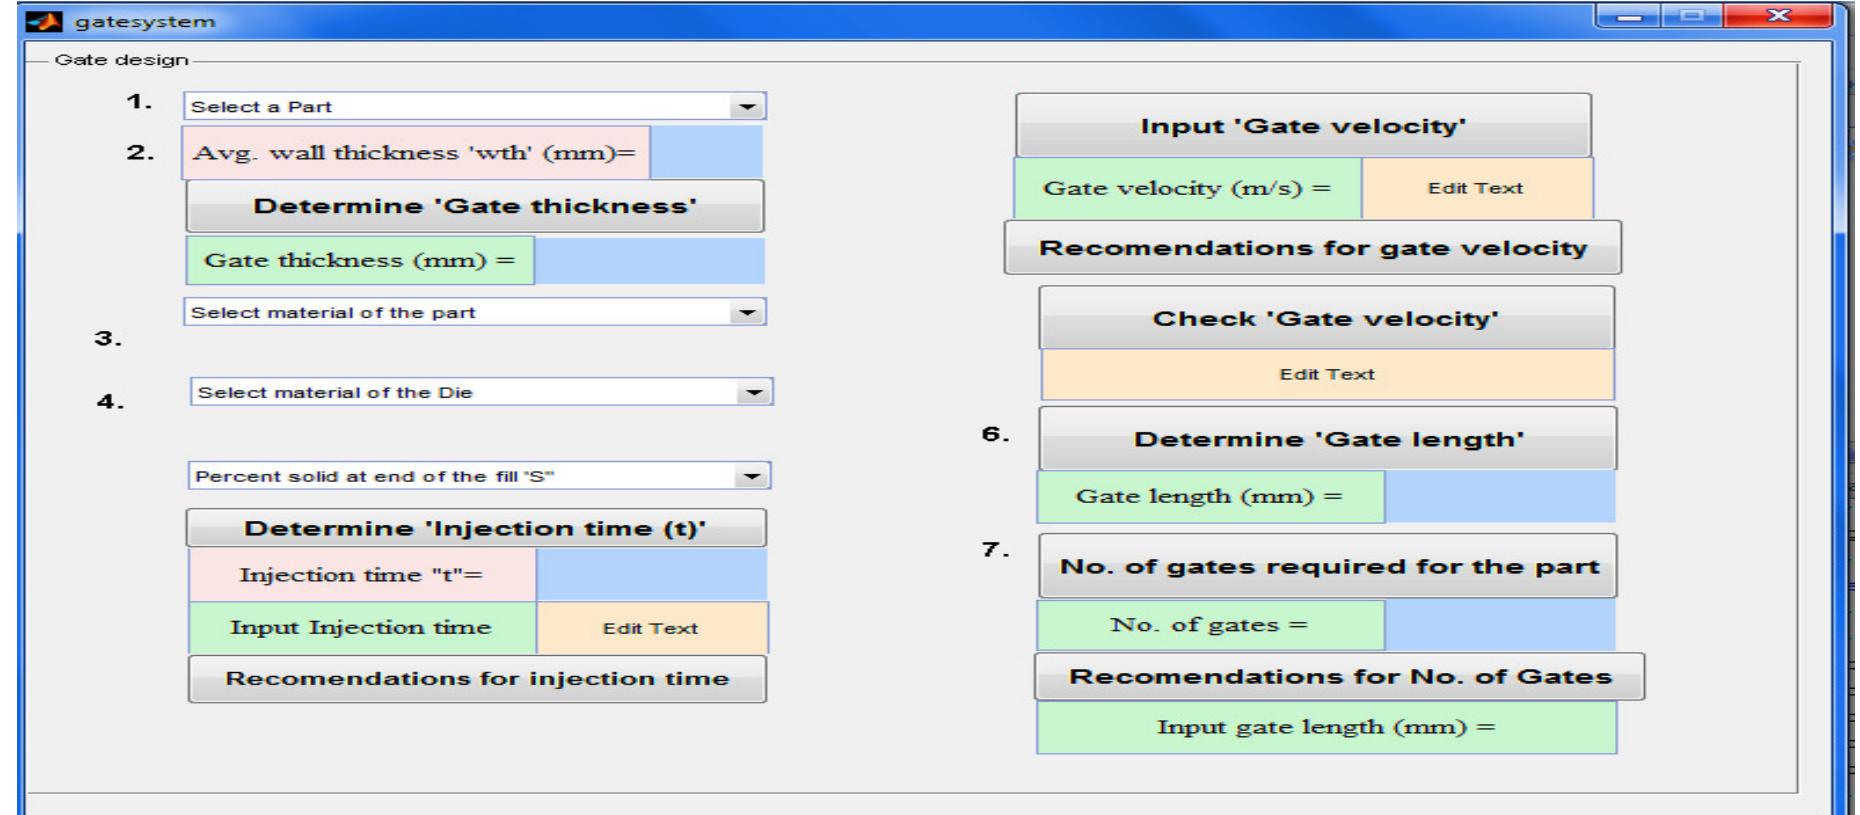
Task: Click Determine 'Injection time (t)' button
Action: [x=476, y=528]
